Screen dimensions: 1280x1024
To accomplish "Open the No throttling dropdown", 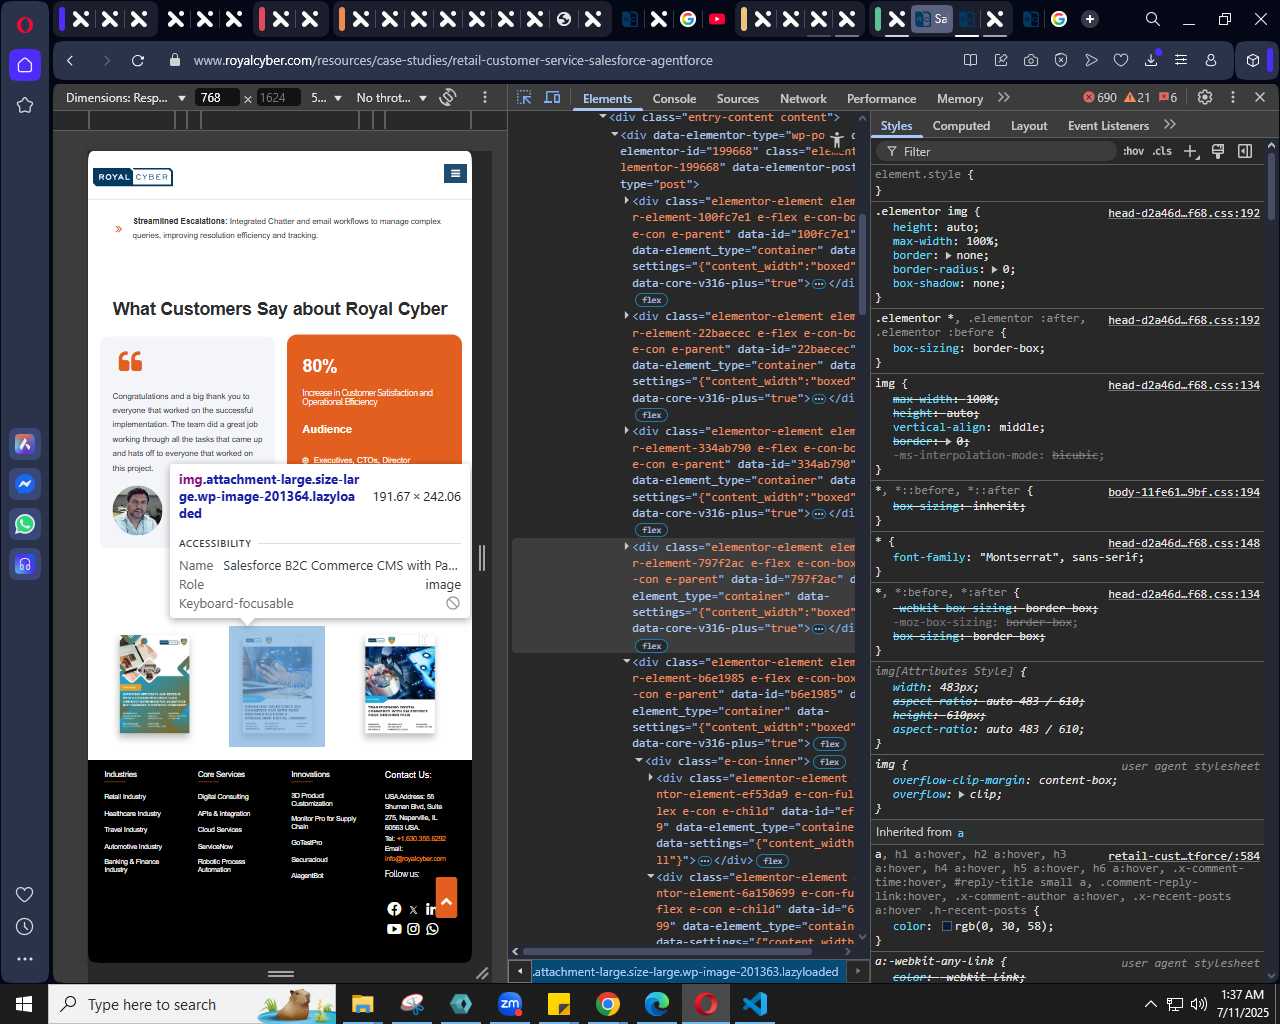I will coord(391,98).
